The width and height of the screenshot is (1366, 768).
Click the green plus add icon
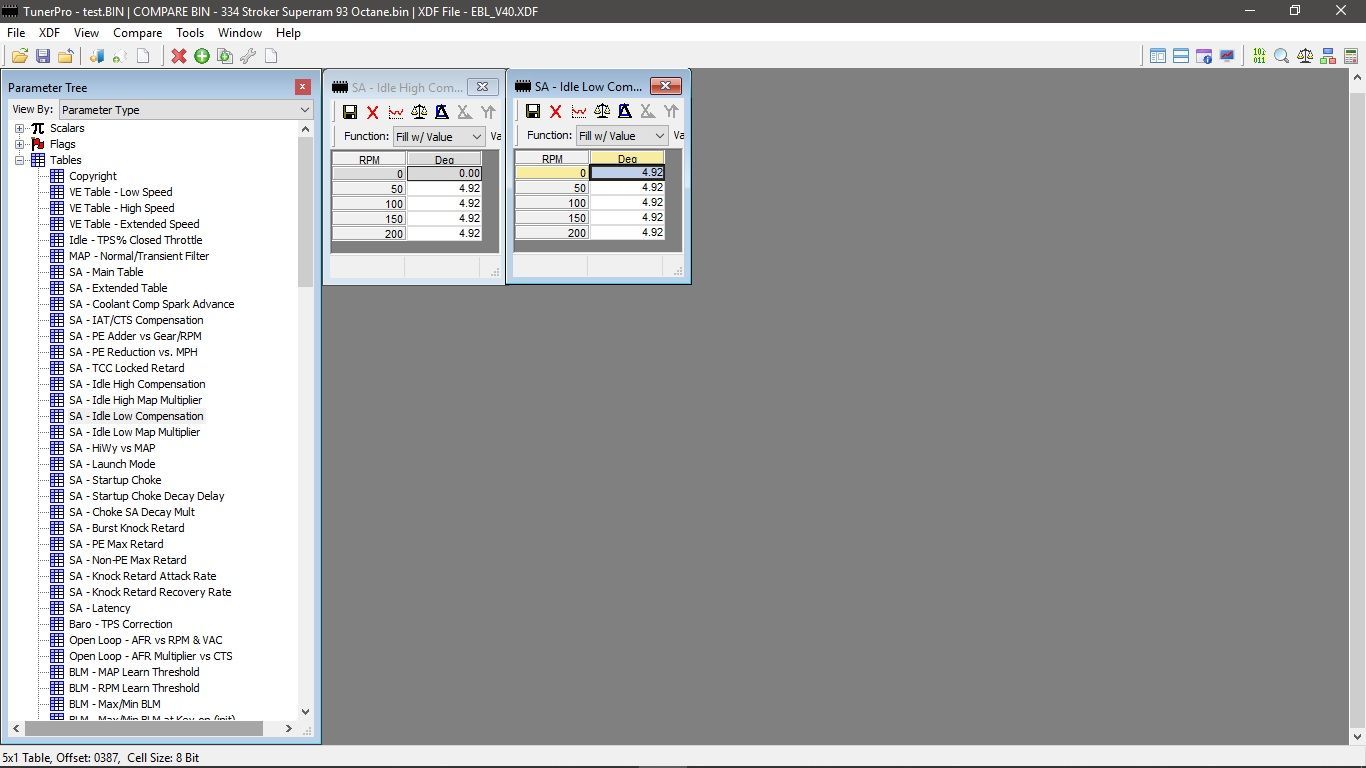pos(202,56)
